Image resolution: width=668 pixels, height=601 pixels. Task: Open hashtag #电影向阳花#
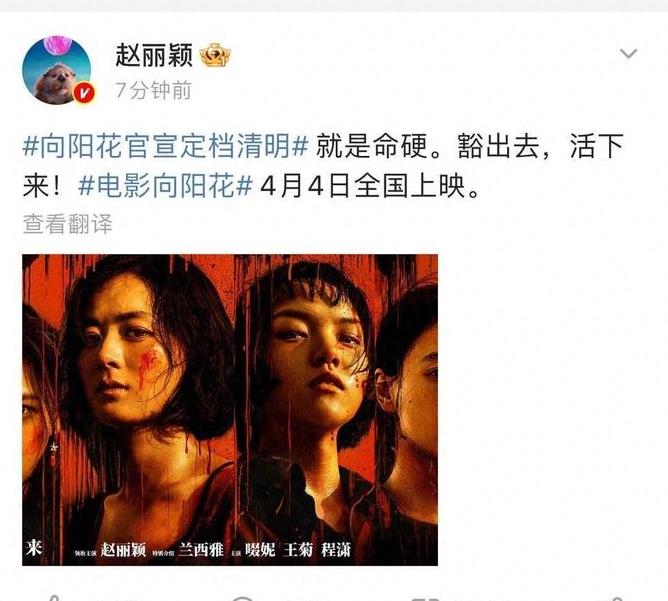coord(165,186)
